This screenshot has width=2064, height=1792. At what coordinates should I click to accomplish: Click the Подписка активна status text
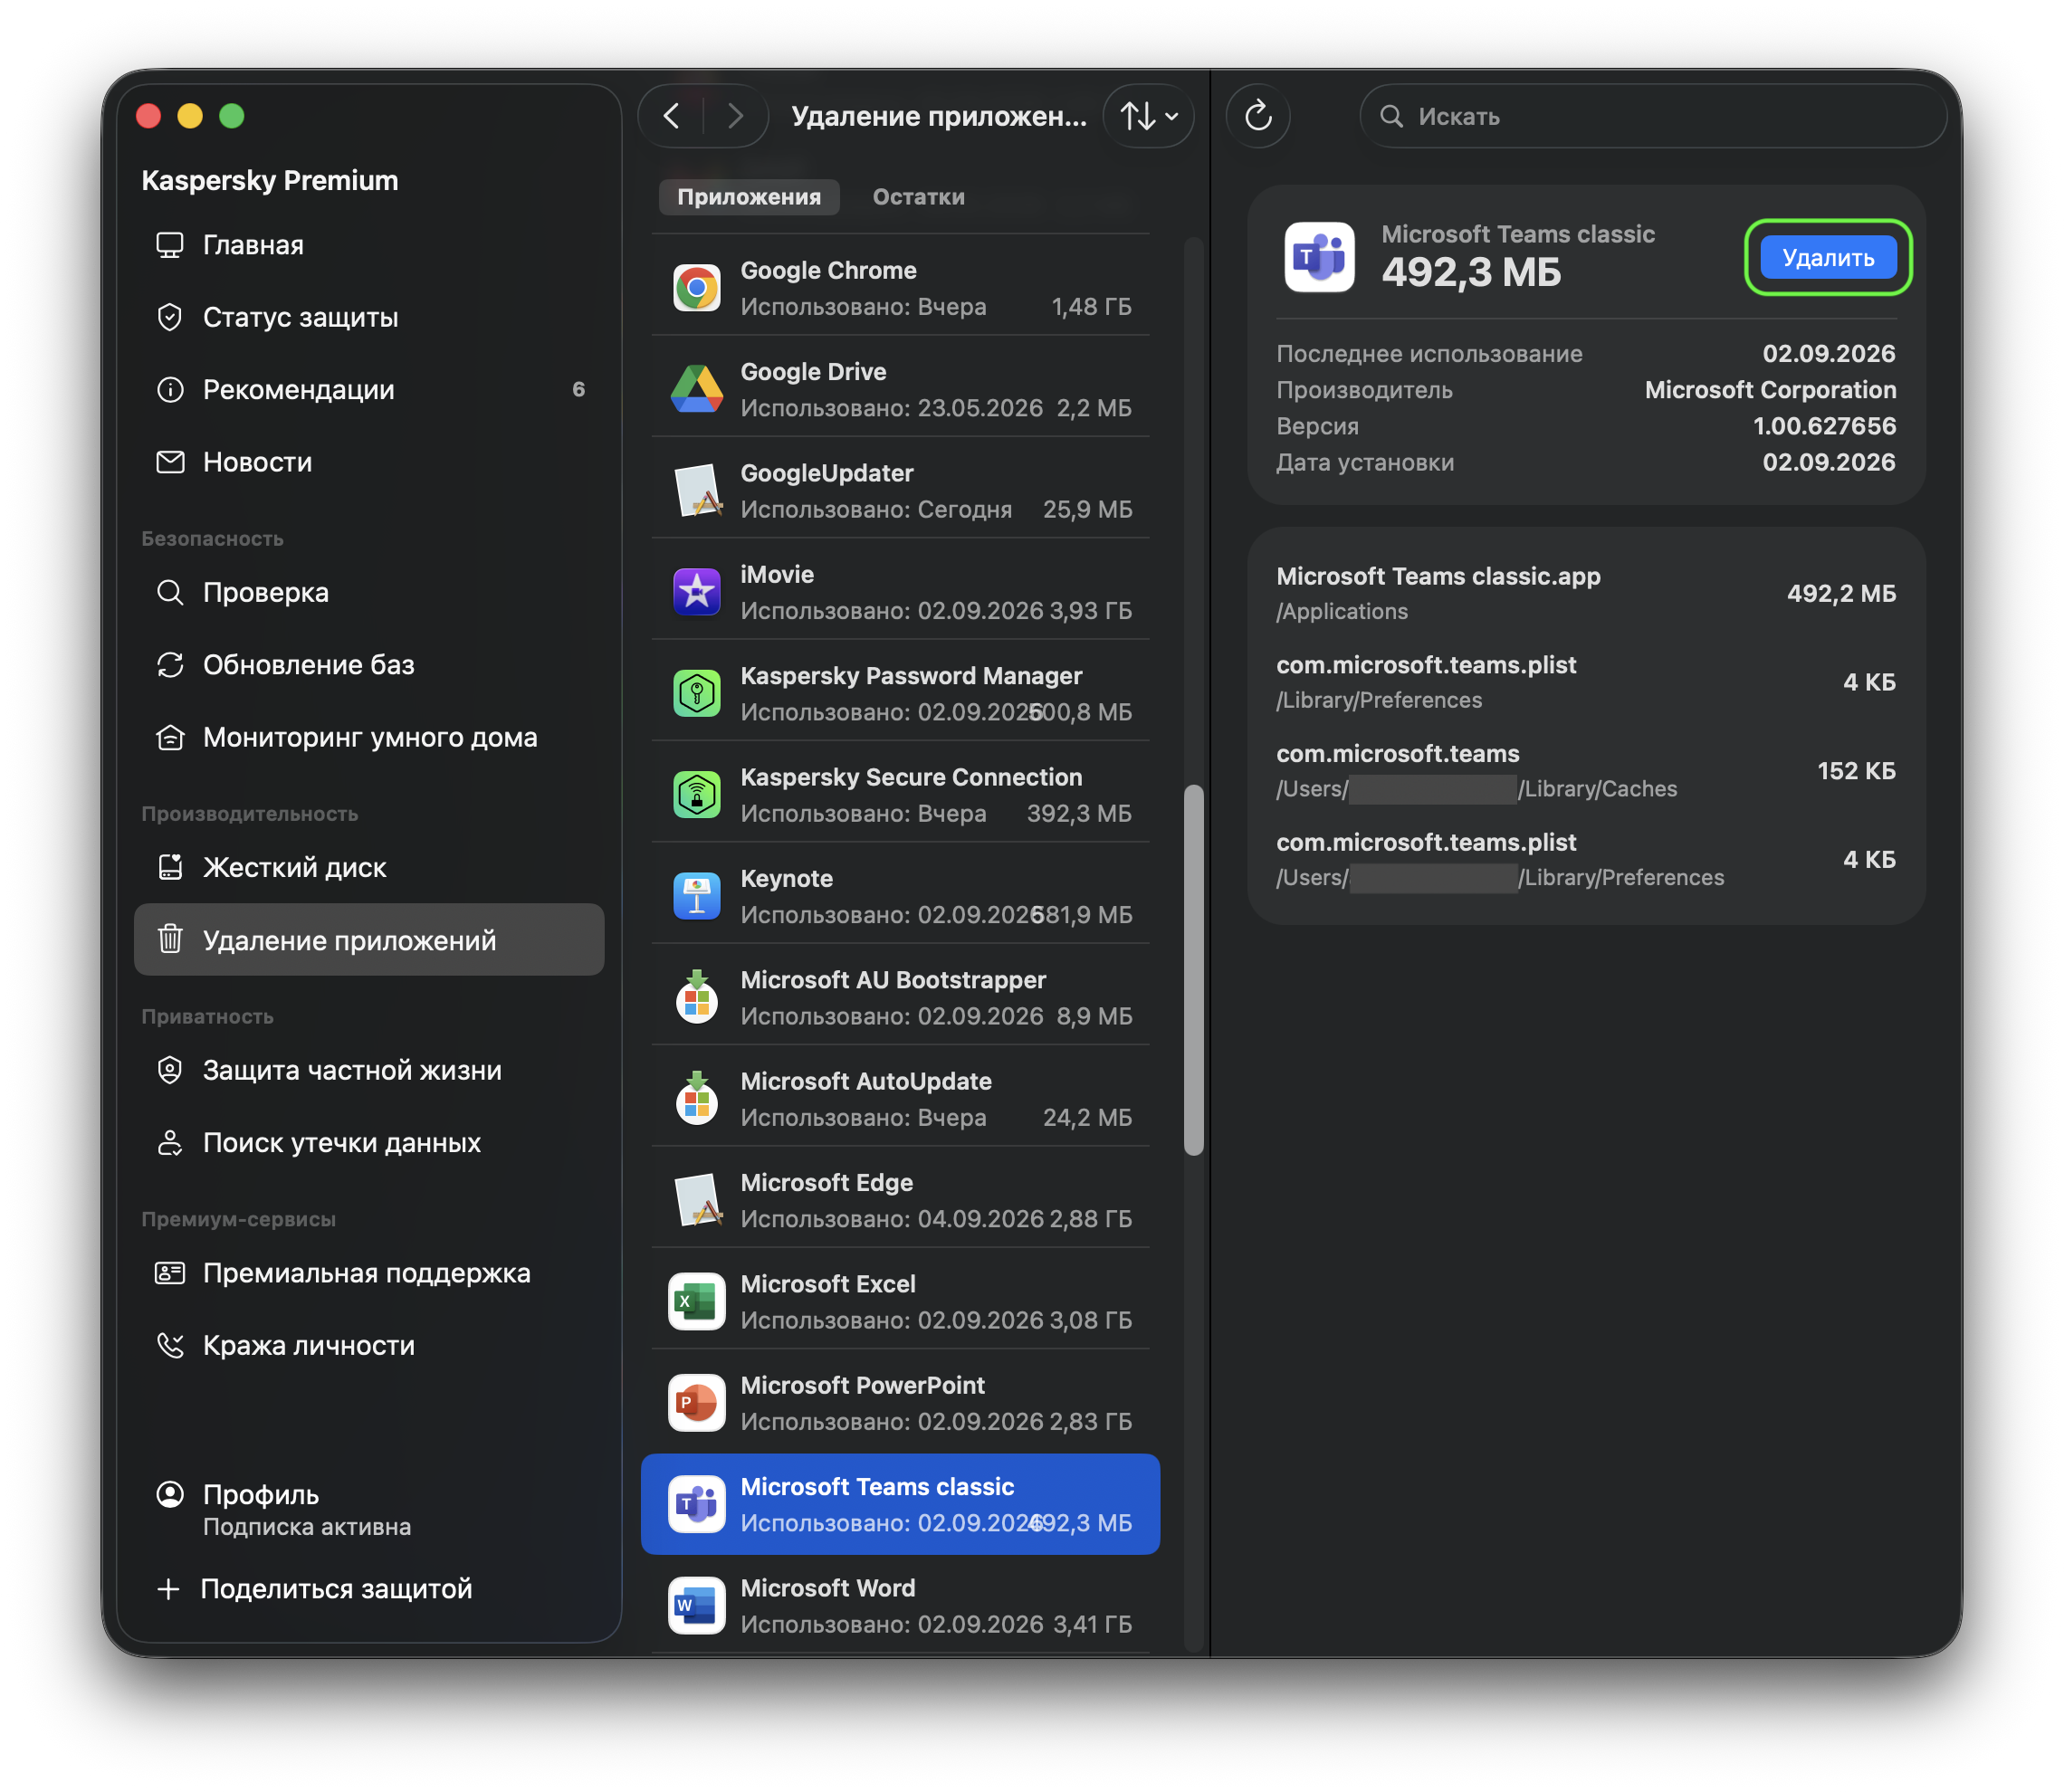point(307,1527)
